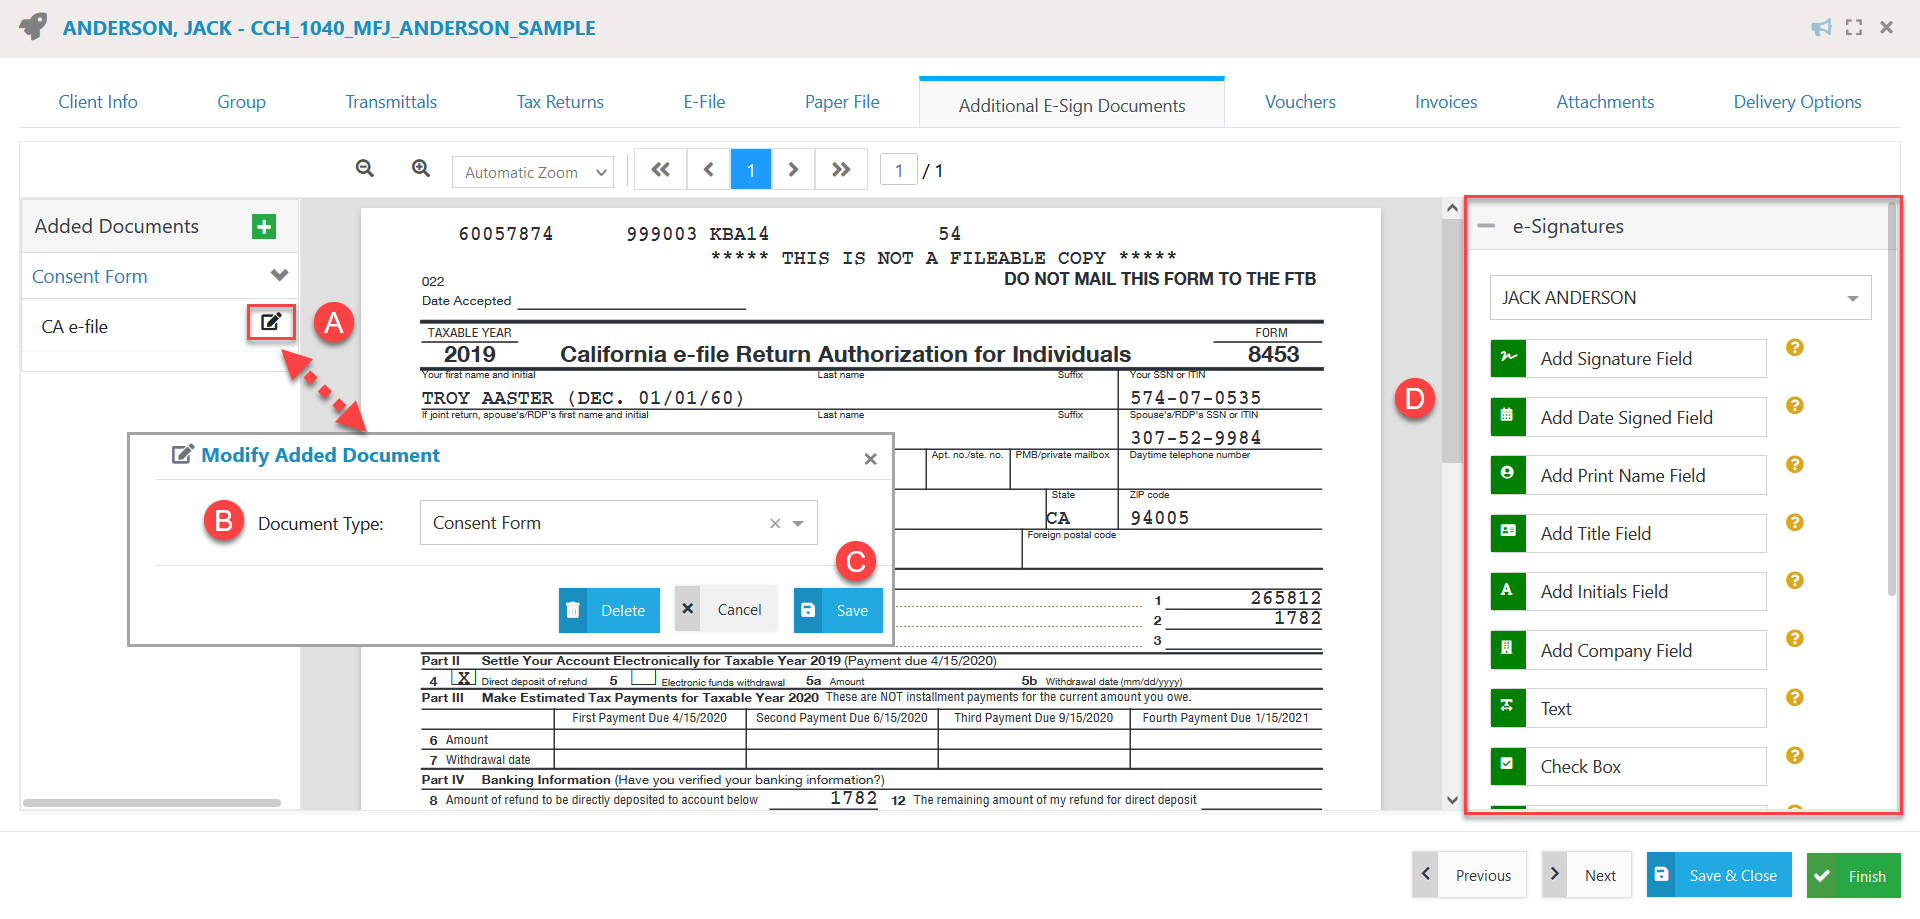The image size is (1920, 919).
Task: Click the last page double-arrow navigation icon
Action: tap(841, 168)
